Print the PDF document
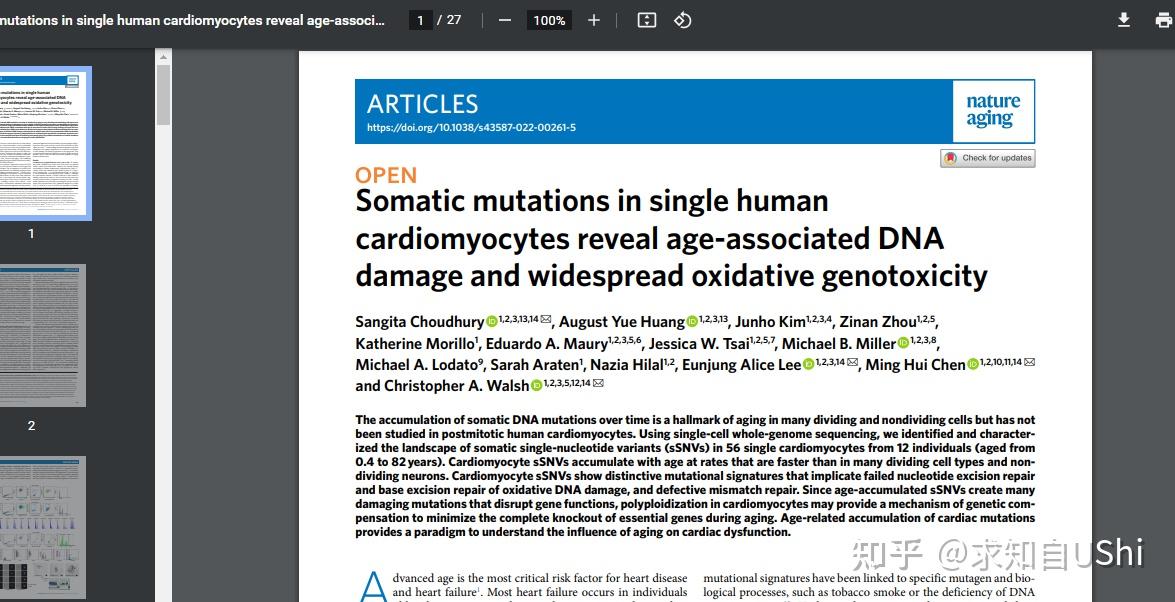Screen dimensions: 1175x602 (x=1164, y=20)
